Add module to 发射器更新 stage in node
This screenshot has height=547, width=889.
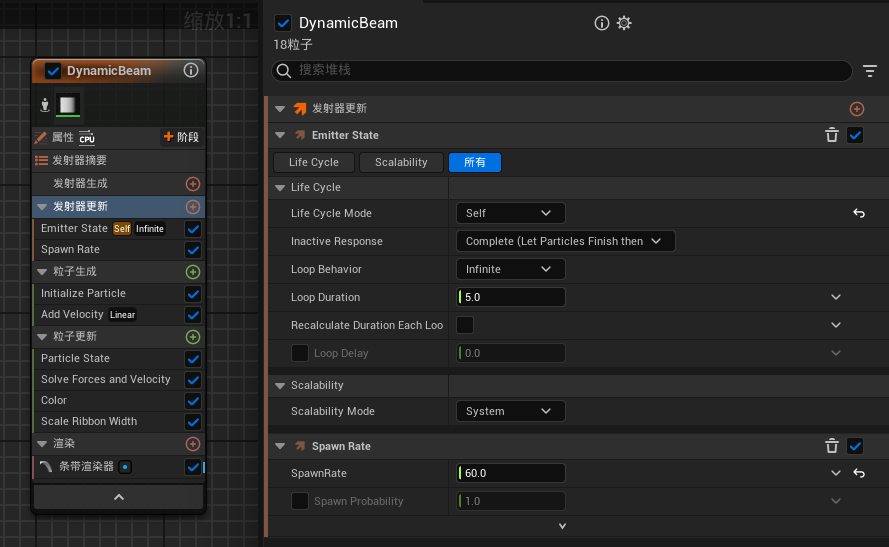pyautogui.click(x=193, y=207)
